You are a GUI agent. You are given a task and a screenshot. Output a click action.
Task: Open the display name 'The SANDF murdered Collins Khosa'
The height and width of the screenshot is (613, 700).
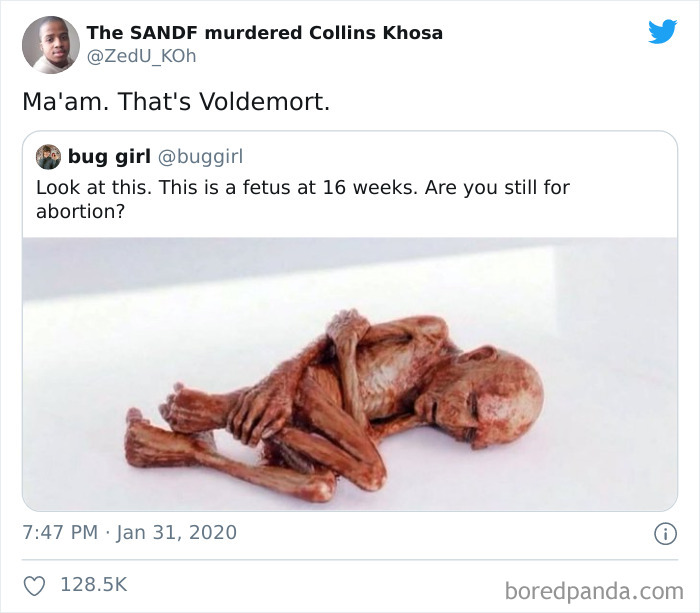tap(264, 33)
